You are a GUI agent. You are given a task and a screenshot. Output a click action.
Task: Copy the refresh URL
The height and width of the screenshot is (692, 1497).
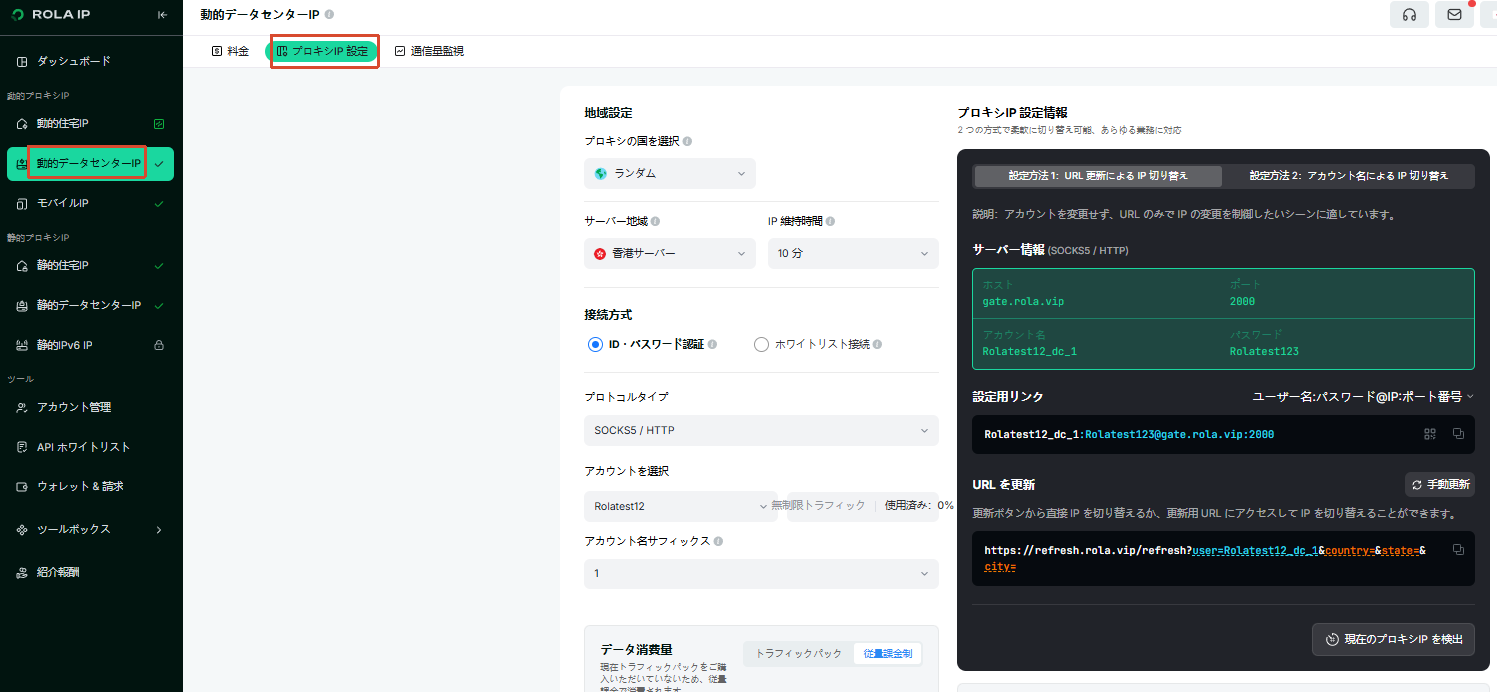click(x=1458, y=550)
